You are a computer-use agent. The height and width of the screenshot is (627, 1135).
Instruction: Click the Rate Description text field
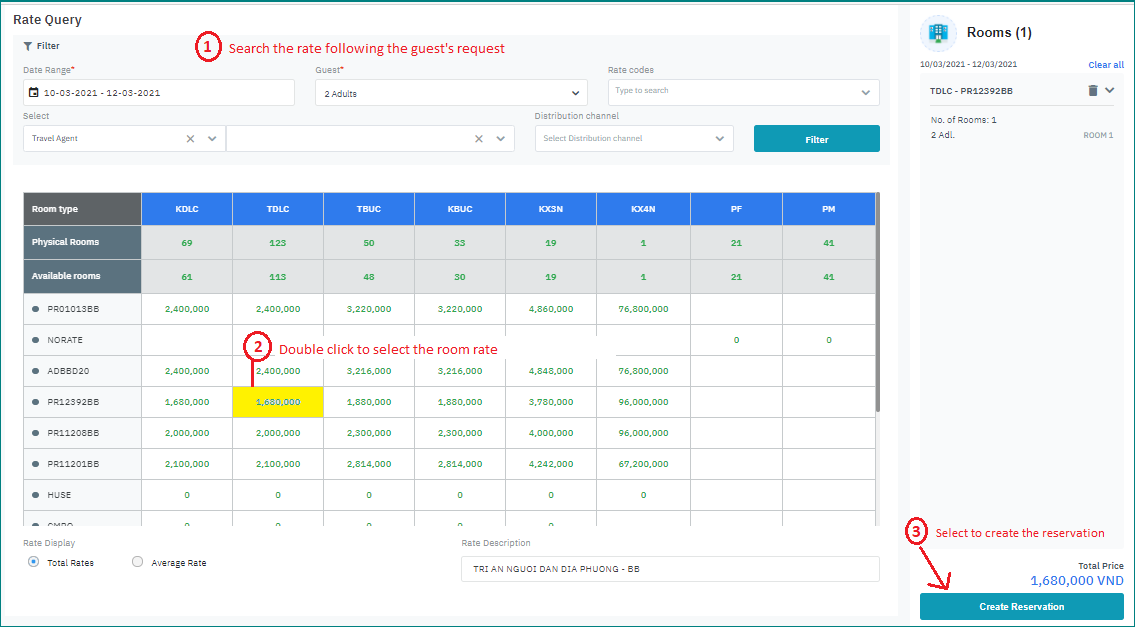(669, 569)
